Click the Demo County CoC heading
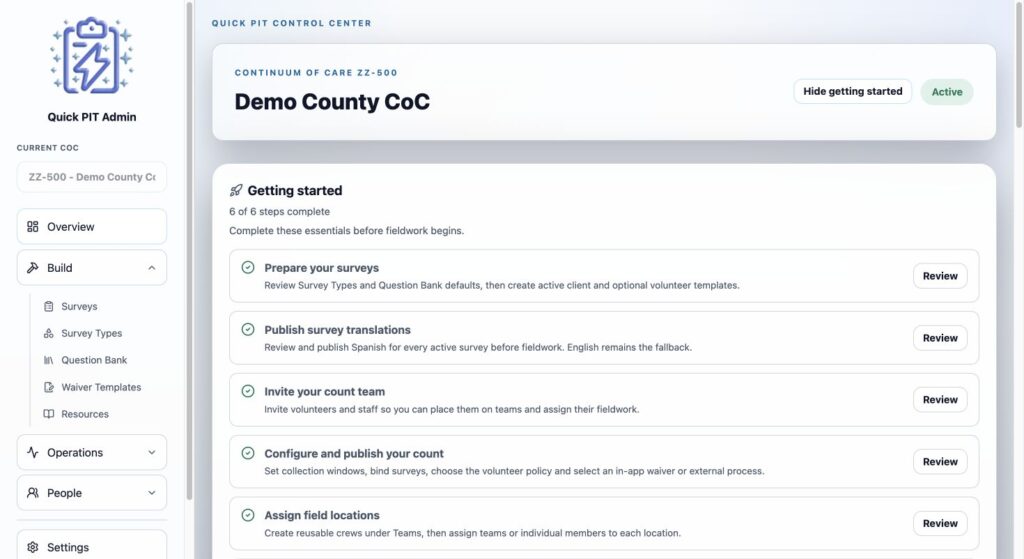The image size is (1024, 559). point(332,102)
